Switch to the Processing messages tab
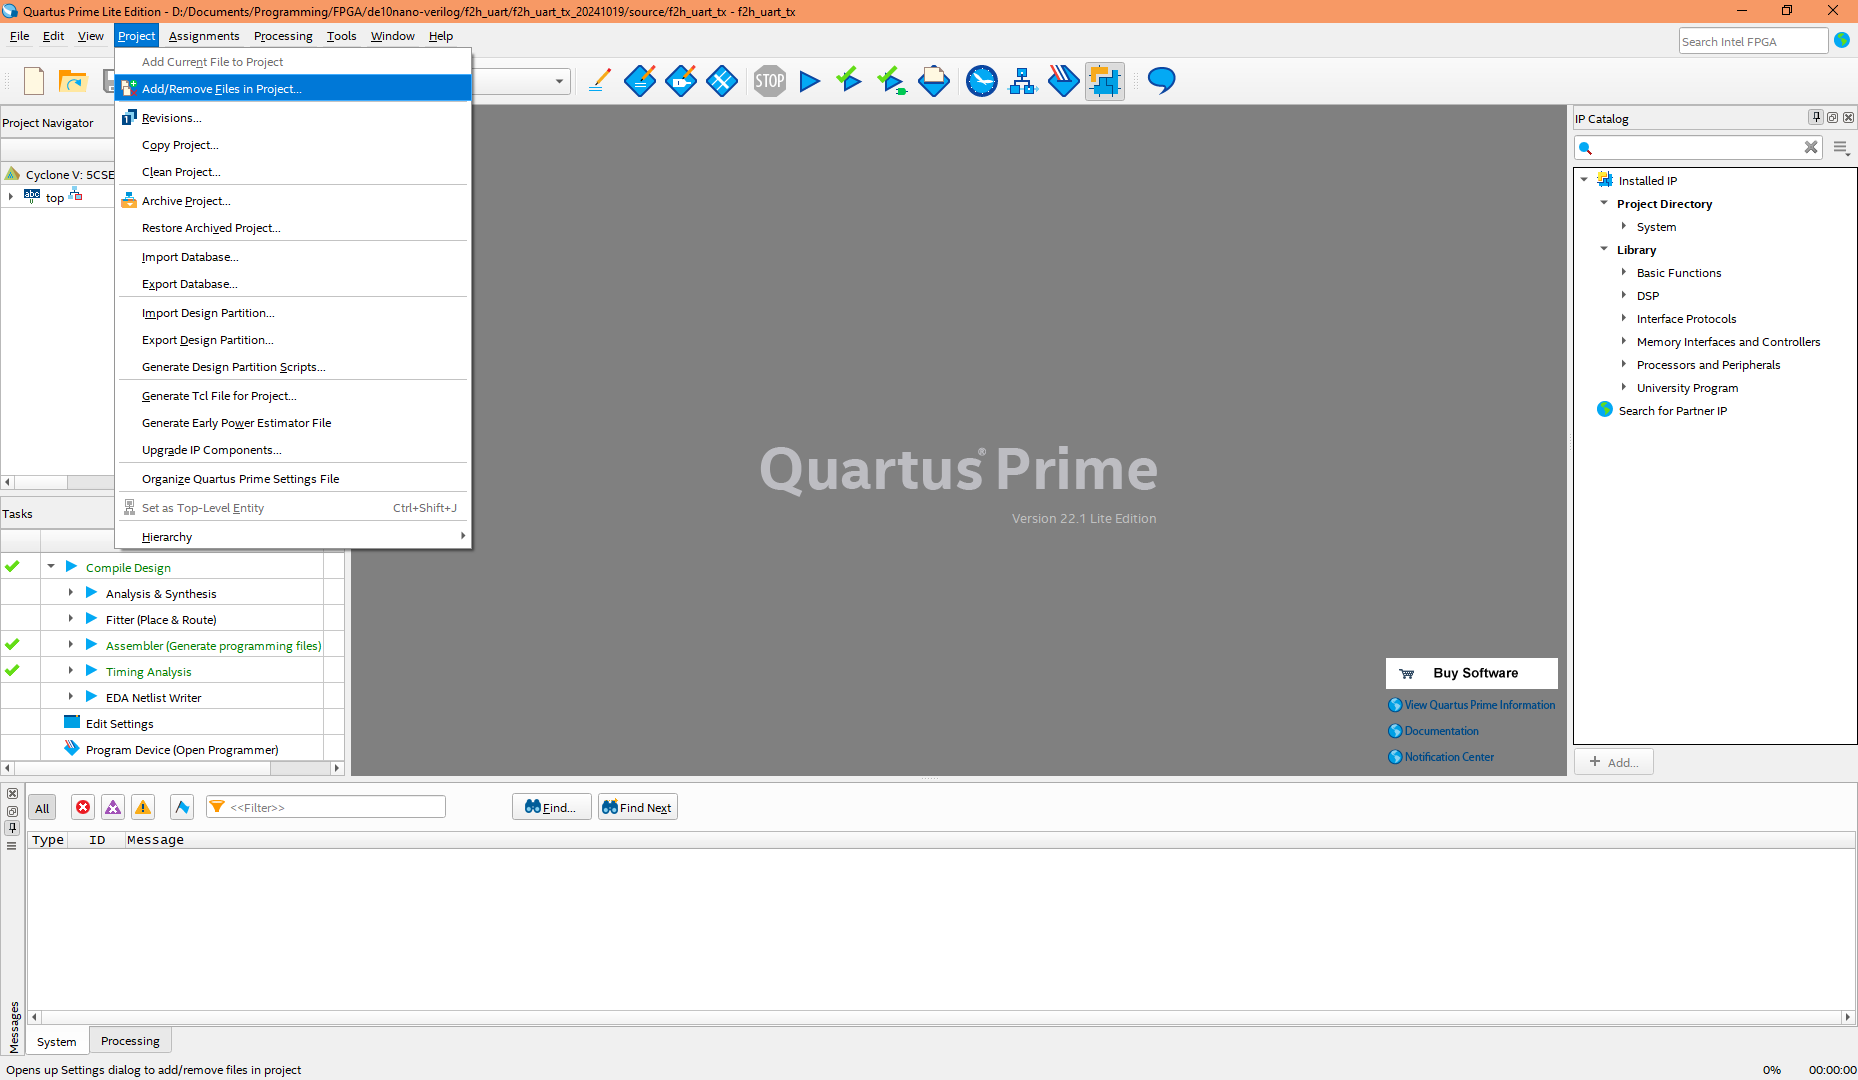This screenshot has height=1080, width=1858. click(130, 1041)
